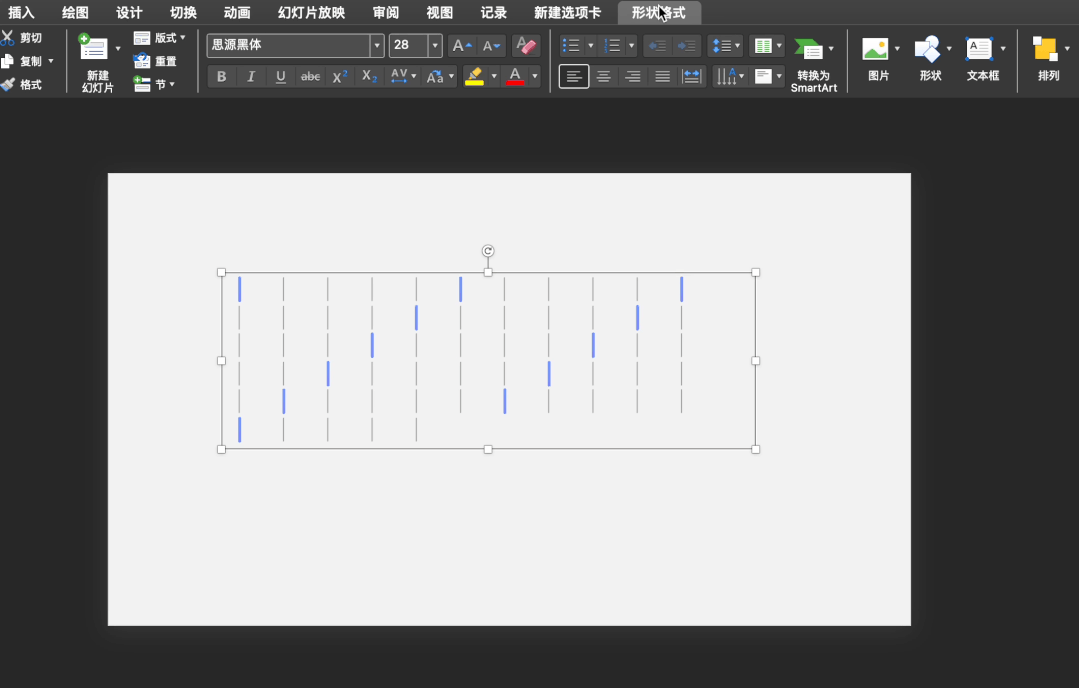Toggle bold formatting
The image size is (1079, 688).
tap(222, 76)
